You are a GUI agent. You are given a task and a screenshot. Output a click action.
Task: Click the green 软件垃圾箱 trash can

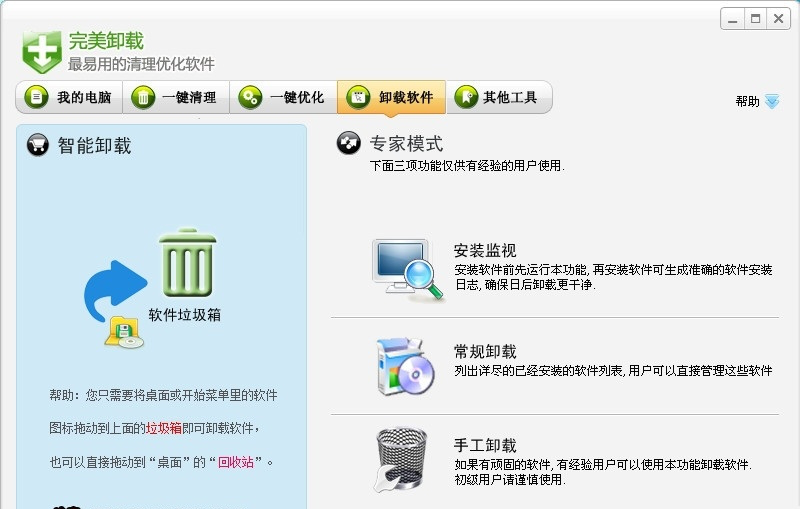tap(187, 262)
